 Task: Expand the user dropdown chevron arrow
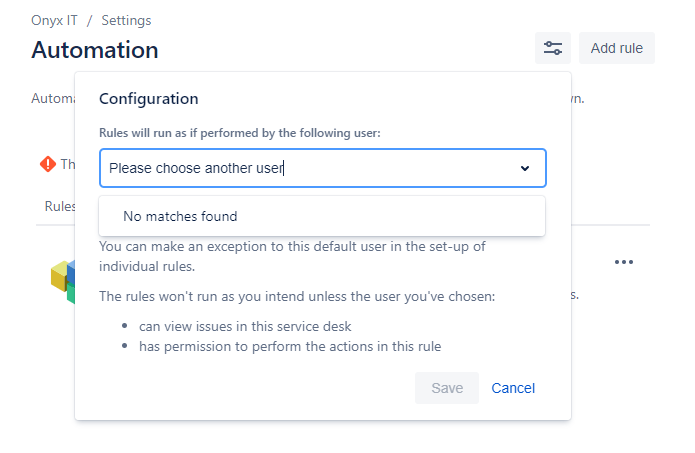pyautogui.click(x=525, y=168)
